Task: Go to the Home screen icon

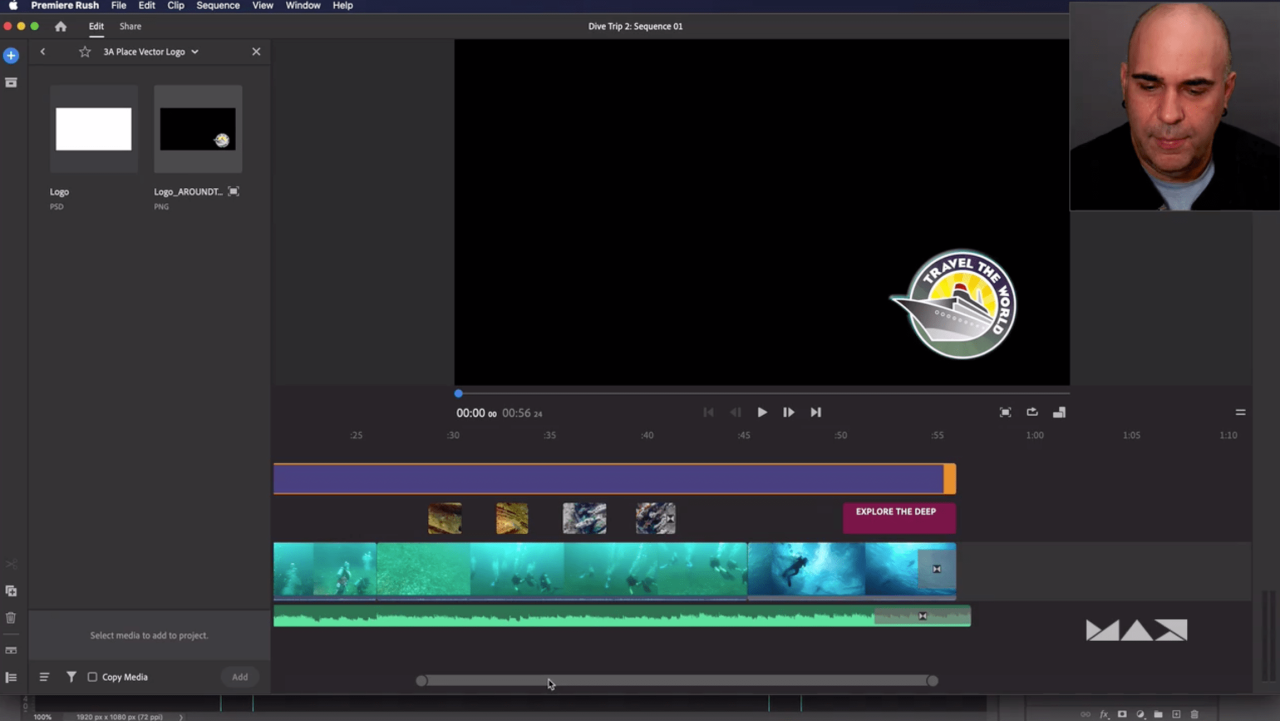Action: coord(60,26)
